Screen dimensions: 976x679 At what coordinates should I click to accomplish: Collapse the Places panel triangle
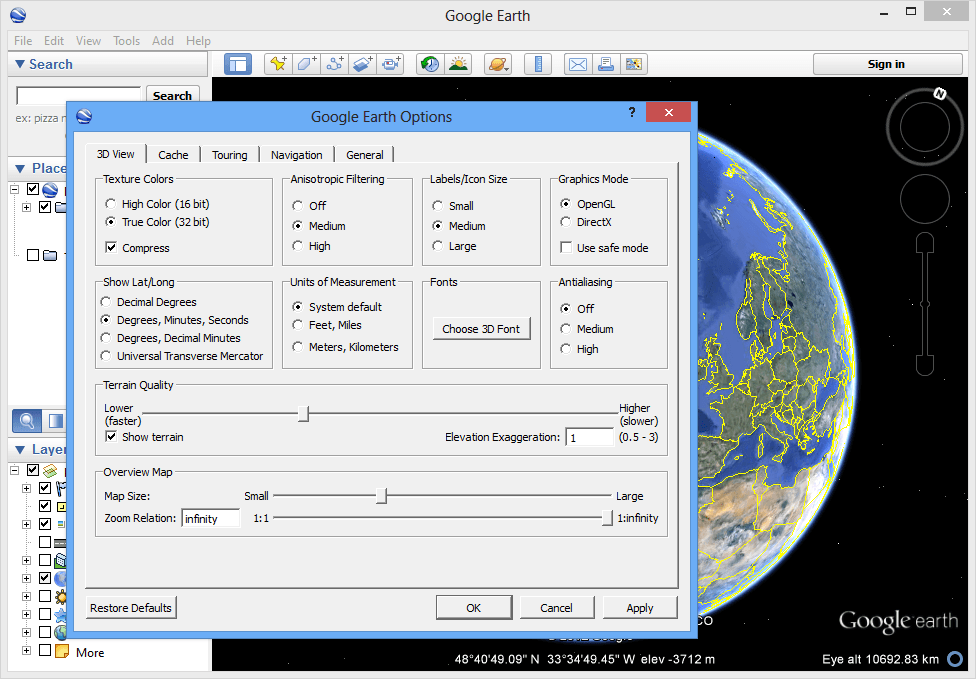point(20,169)
